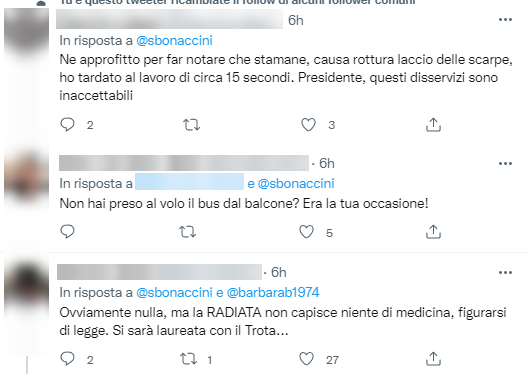Viewport: 528px width, 374px height.
Task: Reply to the shoelace delay tweet
Action: tap(67, 125)
